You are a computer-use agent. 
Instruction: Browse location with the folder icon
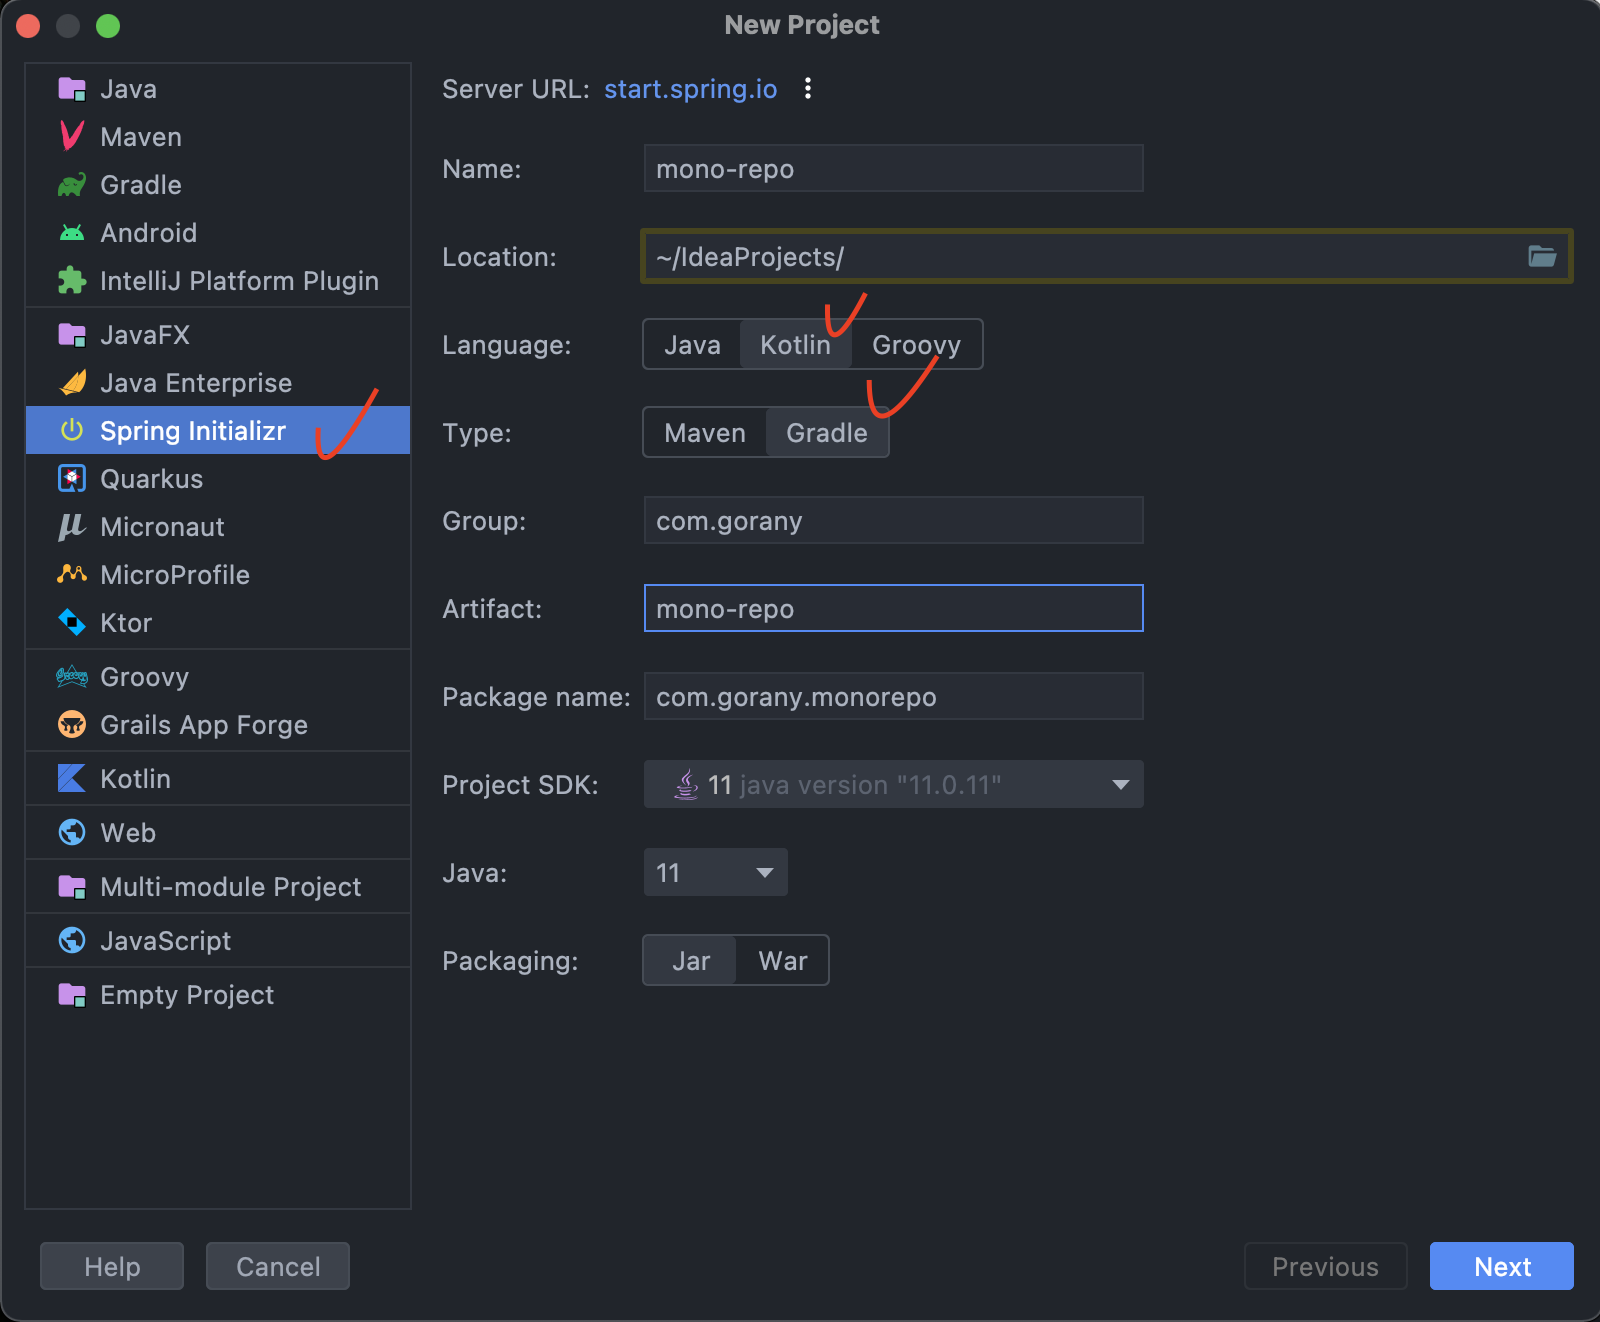(1542, 257)
